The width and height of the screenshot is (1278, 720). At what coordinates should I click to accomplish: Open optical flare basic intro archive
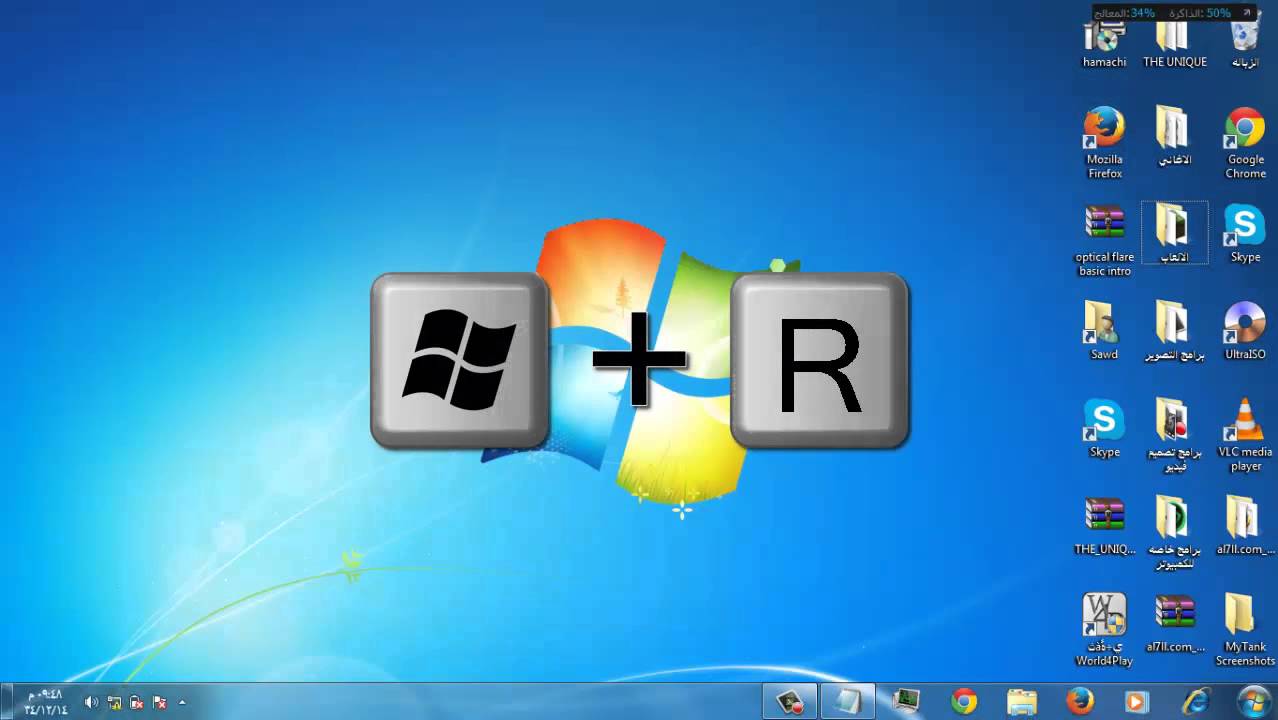[1104, 241]
